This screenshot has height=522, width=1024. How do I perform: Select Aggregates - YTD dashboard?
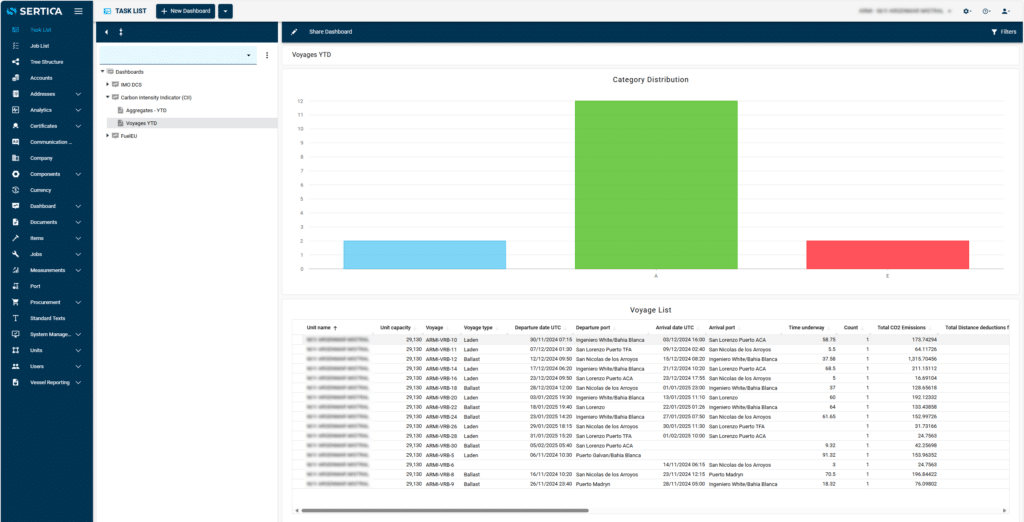[x=146, y=110]
